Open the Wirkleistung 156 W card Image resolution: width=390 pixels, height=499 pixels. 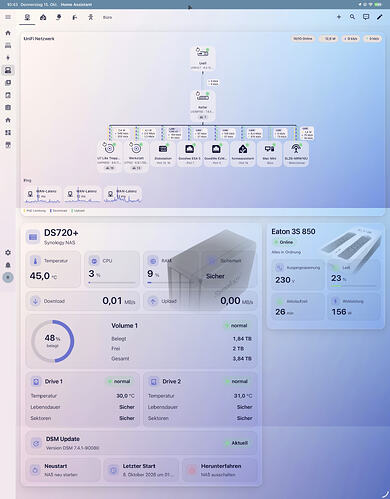click(354, 307)
